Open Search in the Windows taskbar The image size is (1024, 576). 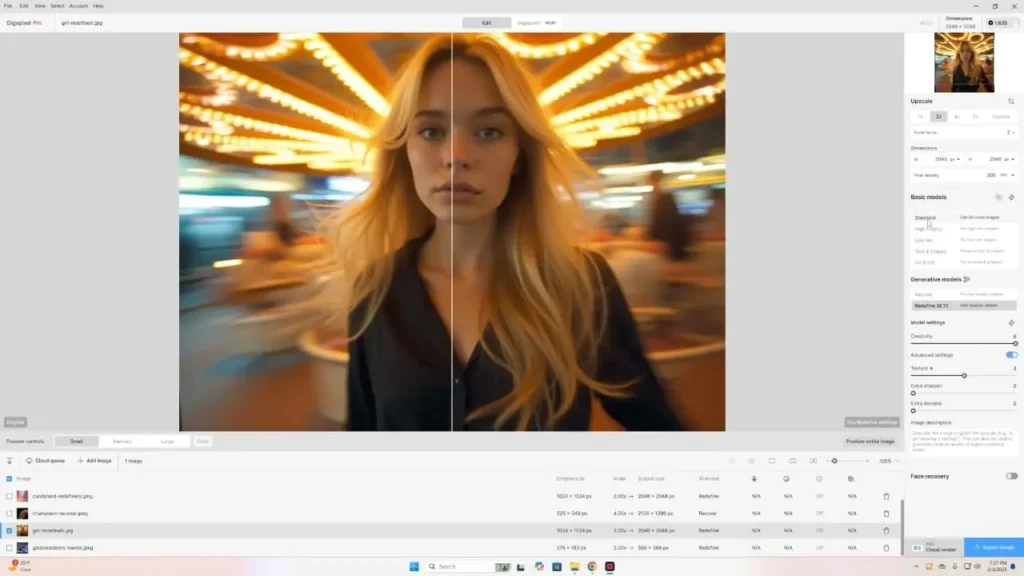click(445, 566)
